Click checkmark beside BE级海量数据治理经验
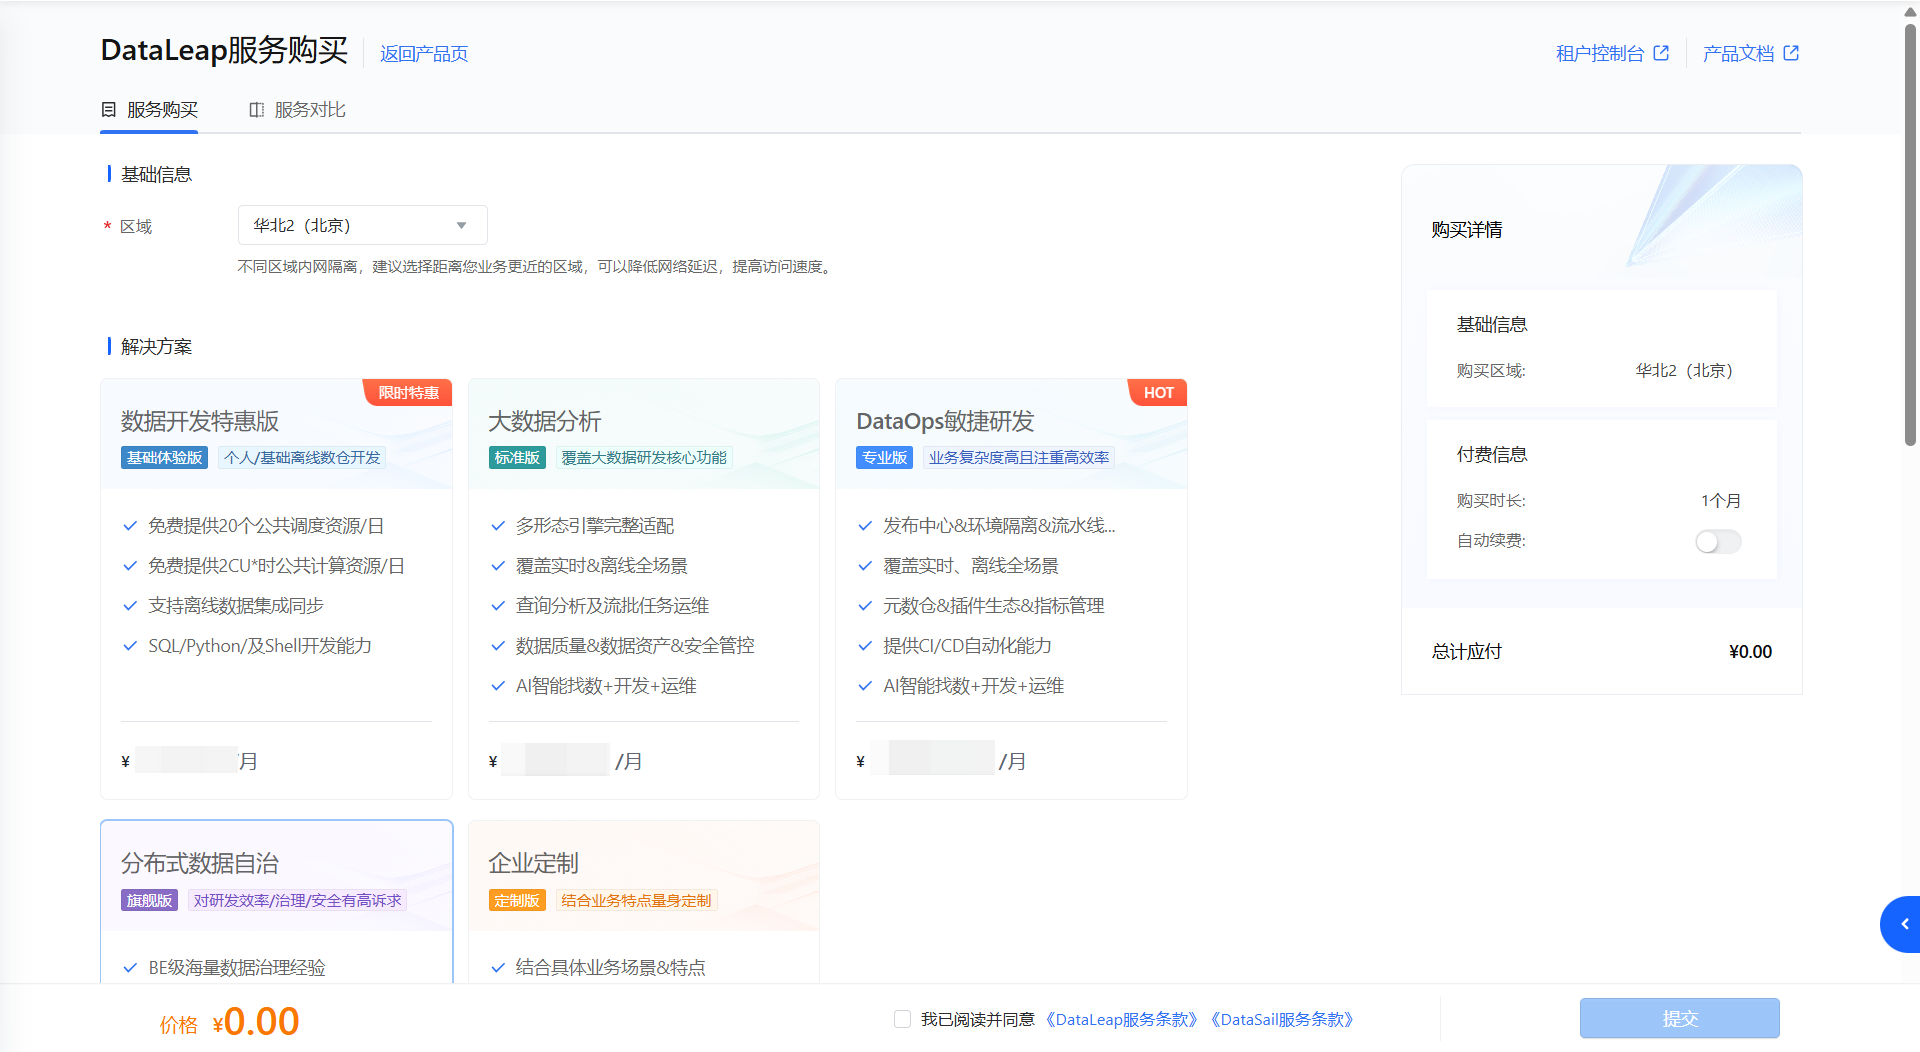1920x1052 pixels. pos(129,968)
